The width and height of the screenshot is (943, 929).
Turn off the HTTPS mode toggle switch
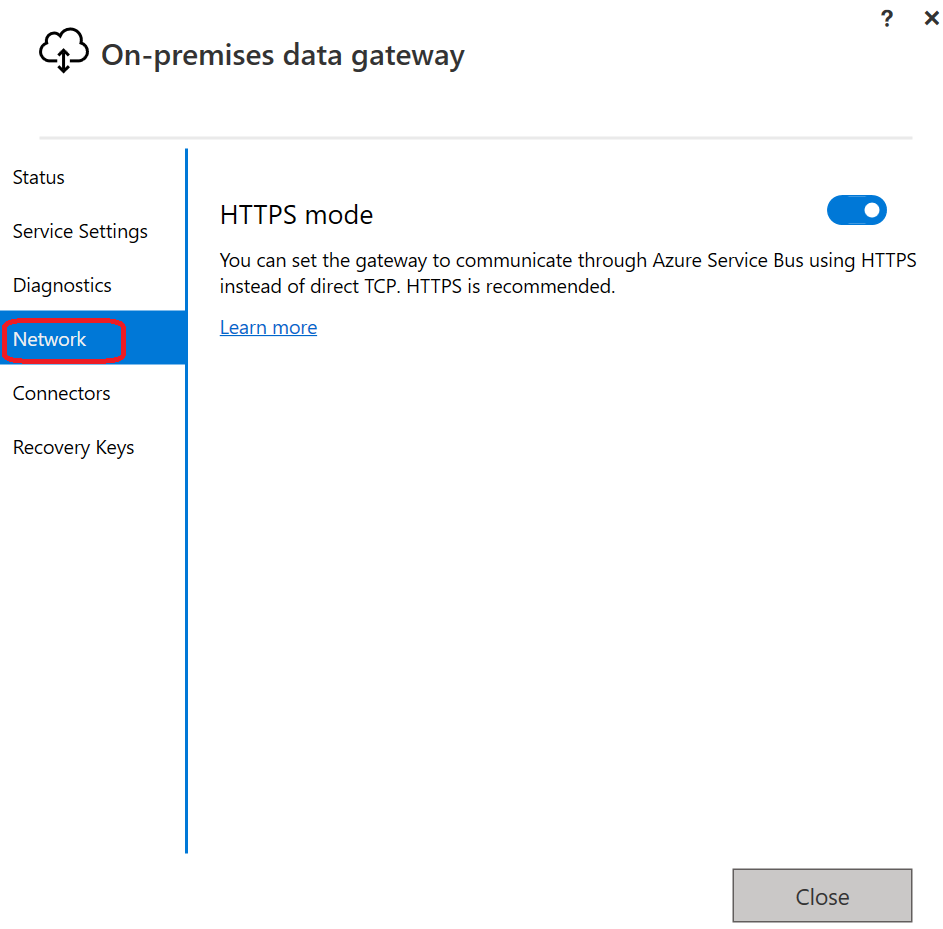[x=856, y=210]
